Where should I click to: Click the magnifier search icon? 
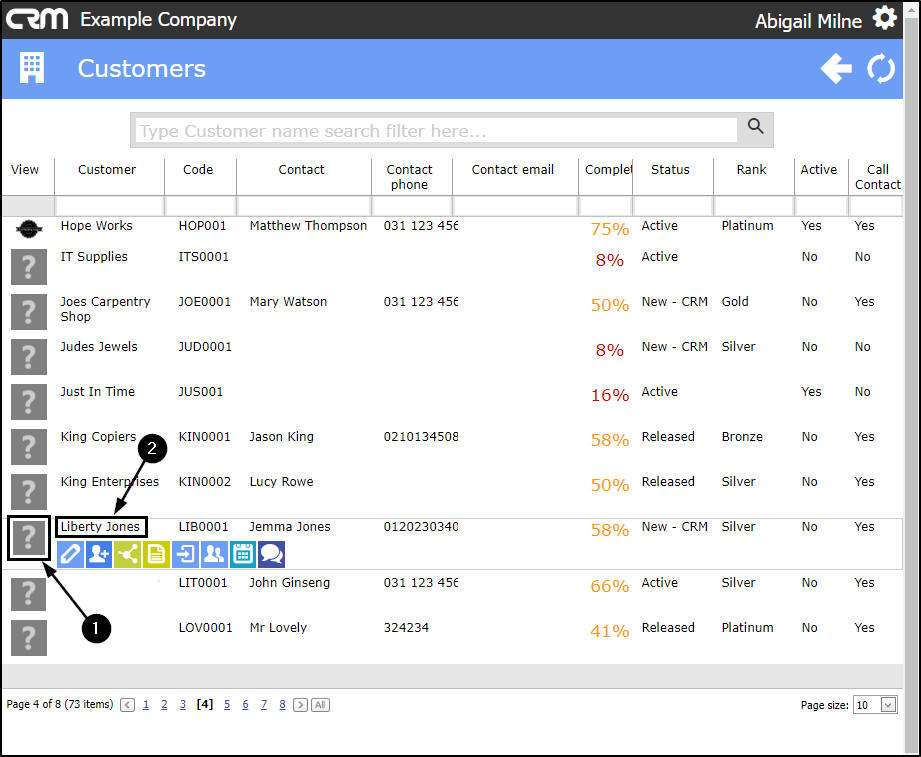[755, 126]
